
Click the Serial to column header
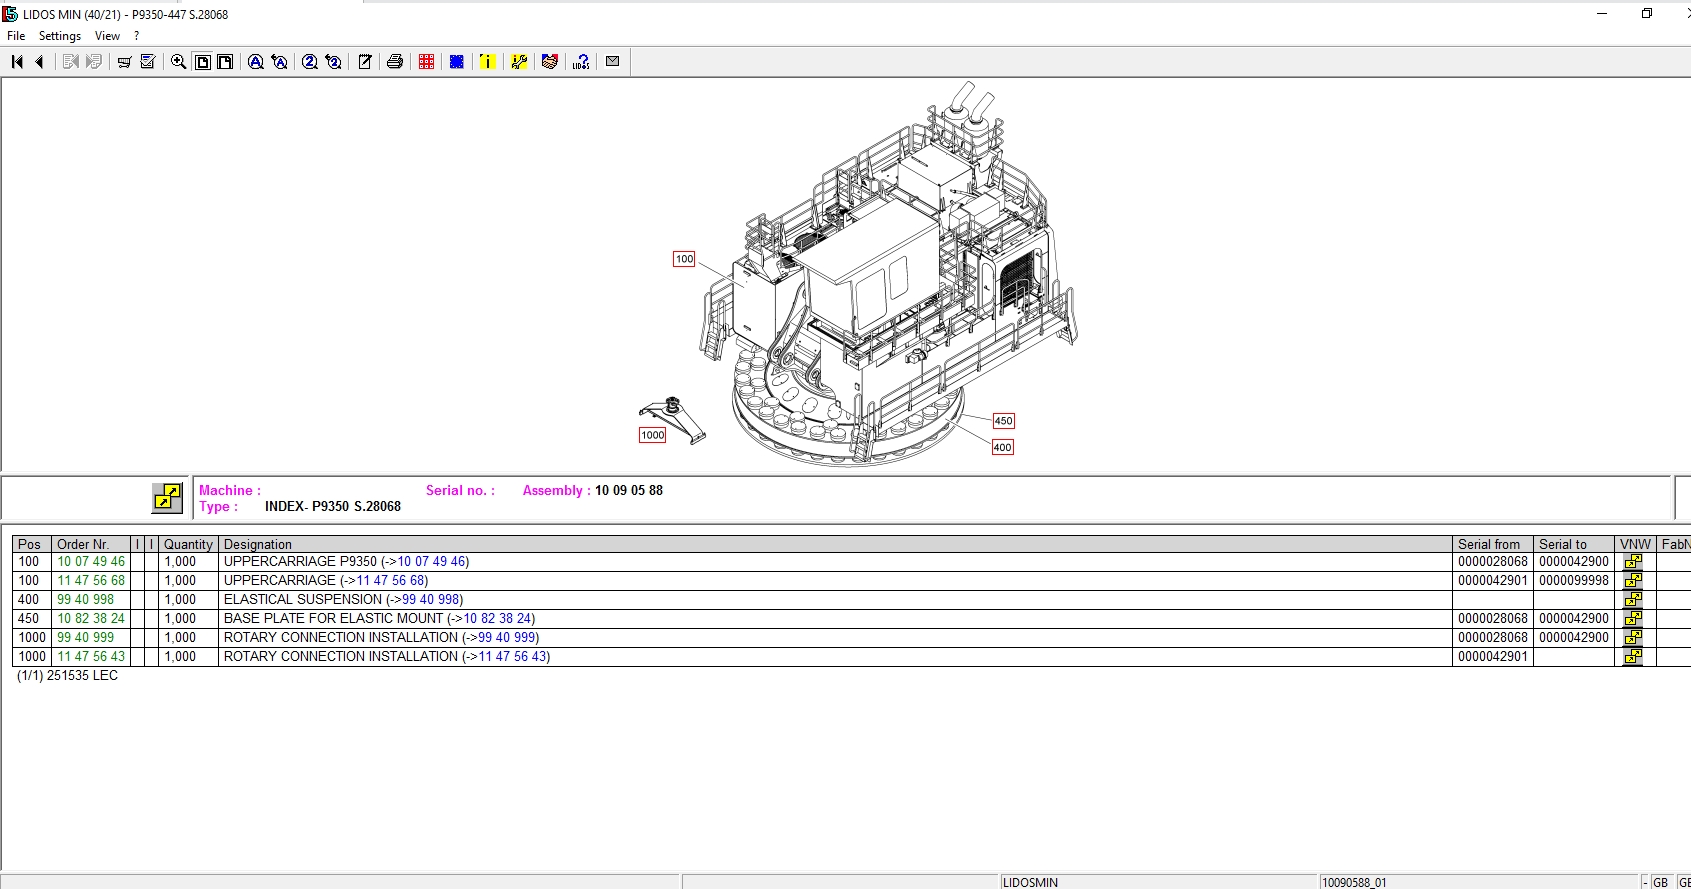click(x=1573, y=544)
